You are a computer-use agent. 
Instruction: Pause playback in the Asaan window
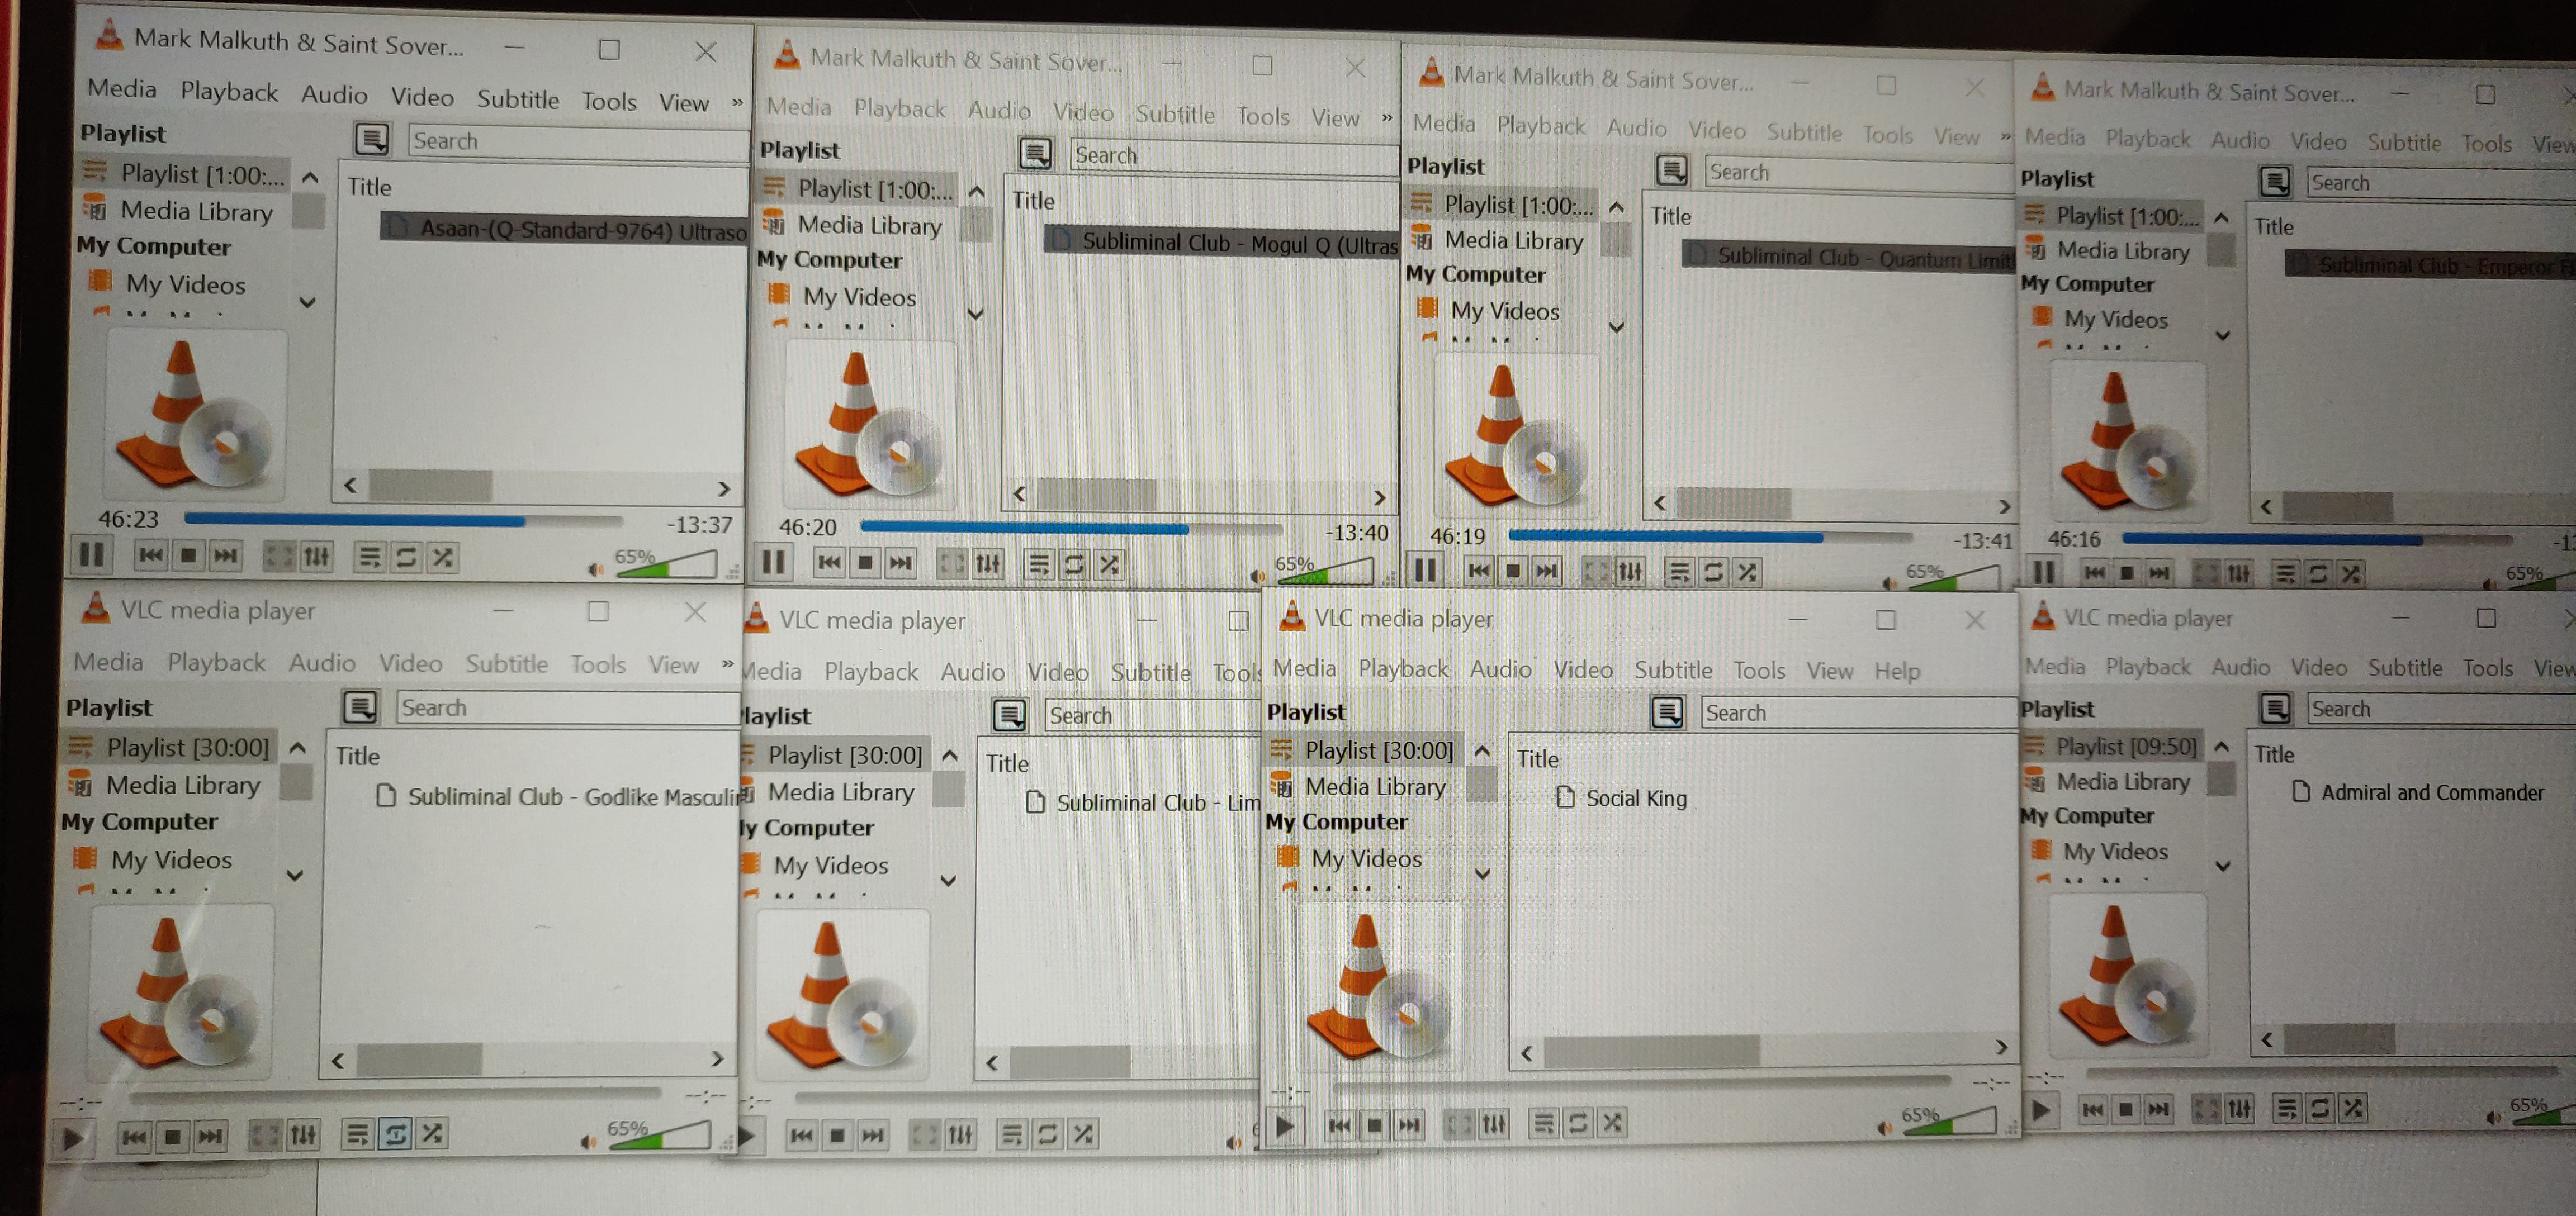[92, 554]
